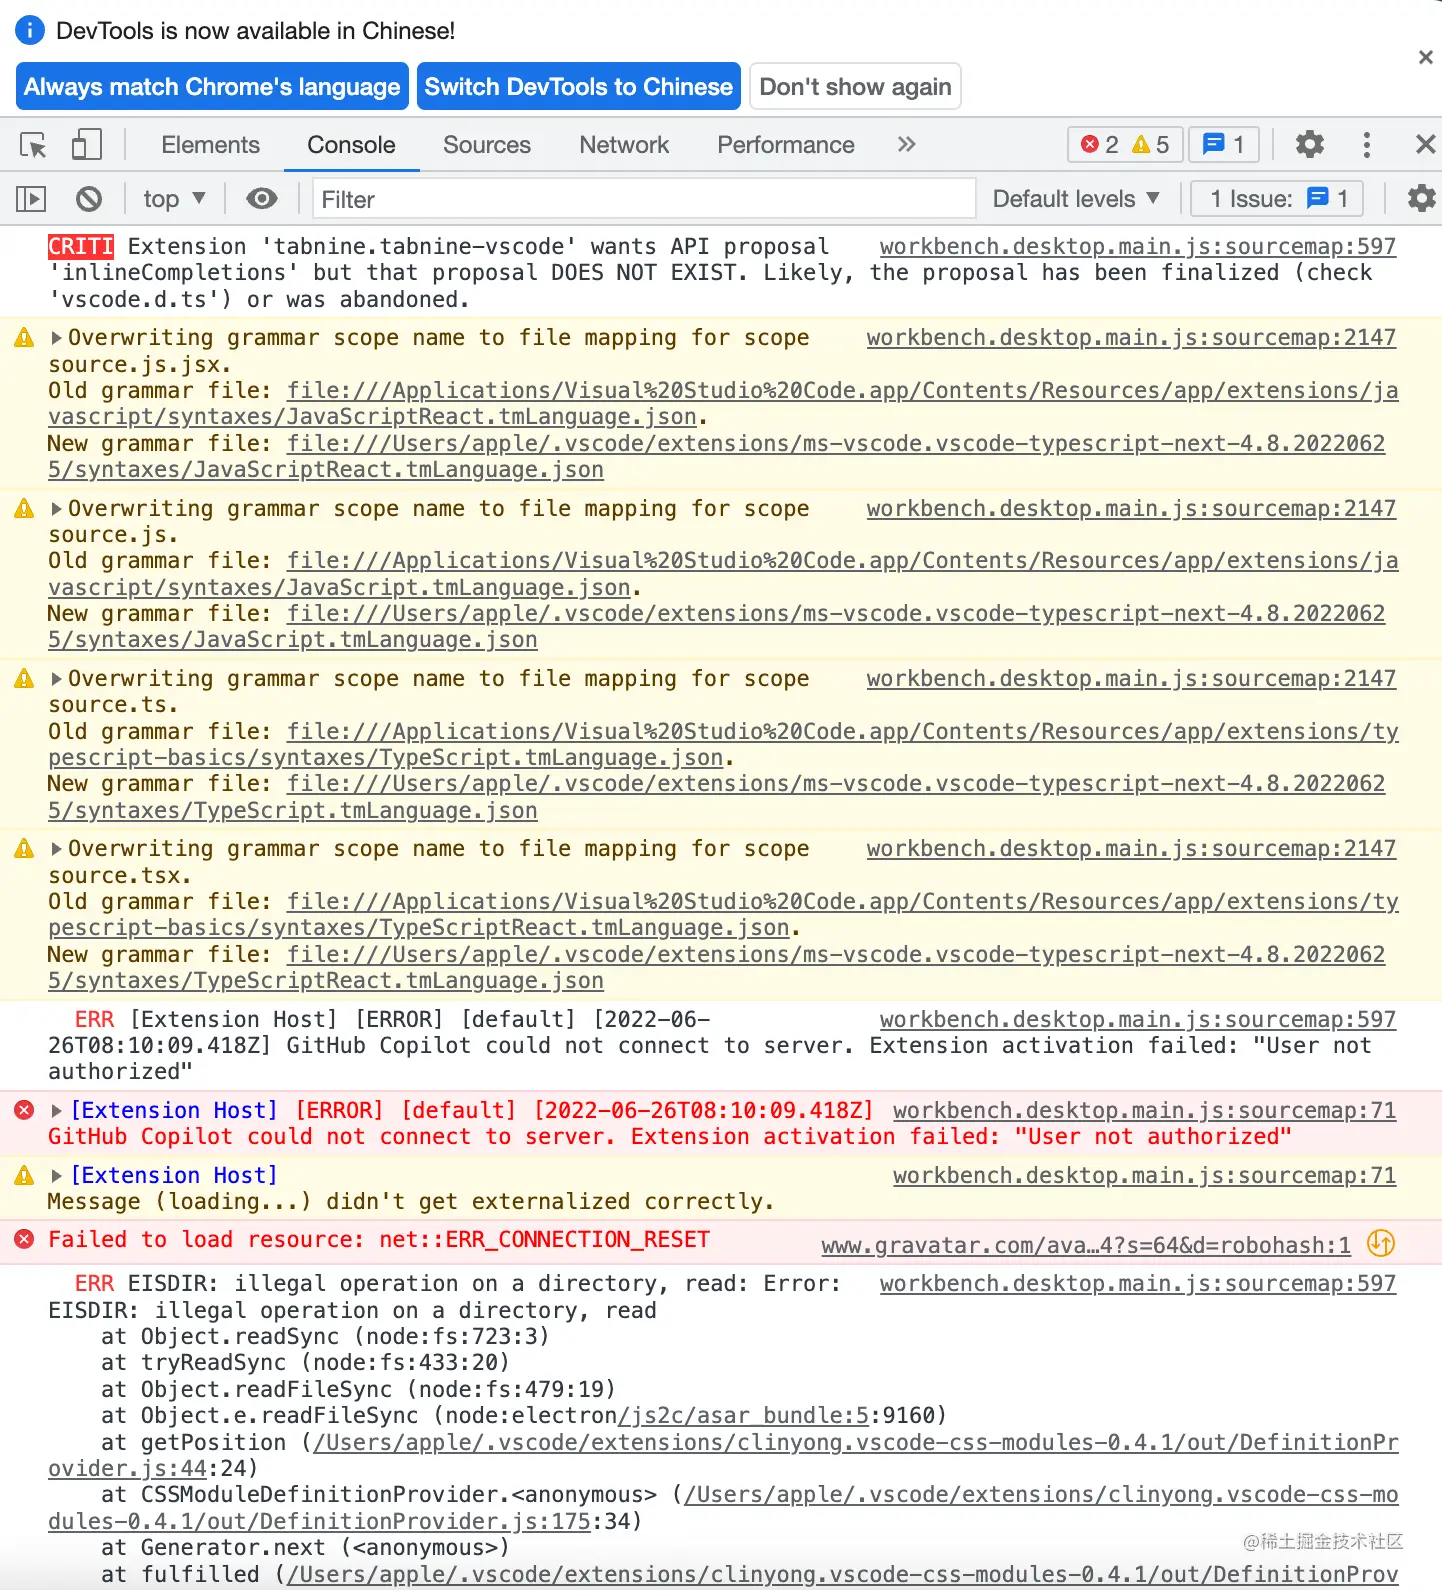Image resolution: width=1442 pixels, height=1590 pixels.
Task: Open the messages counter badge showing 1
Action: pos(1224,145)
